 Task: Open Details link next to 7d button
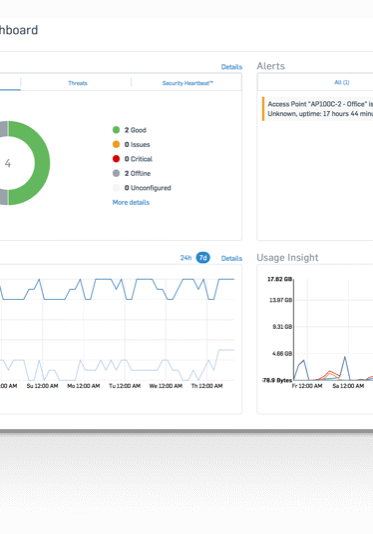click(x=232, y=258)
